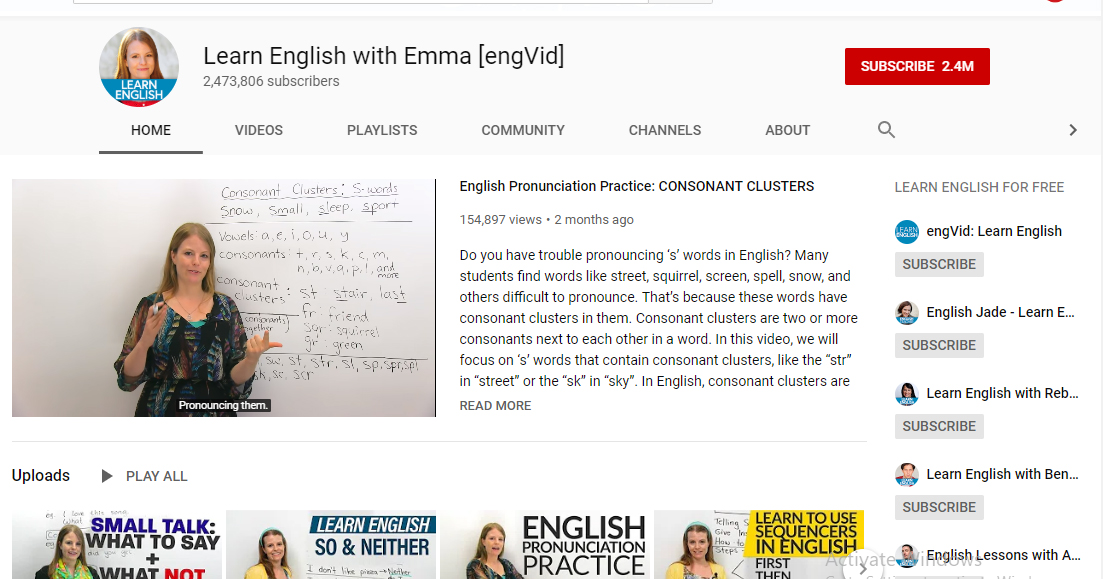The width and height of the screenshot is (1103, 579).
Task: Click the Play All triangle icon
Action: pyautogui.click(x=107, y=476)
